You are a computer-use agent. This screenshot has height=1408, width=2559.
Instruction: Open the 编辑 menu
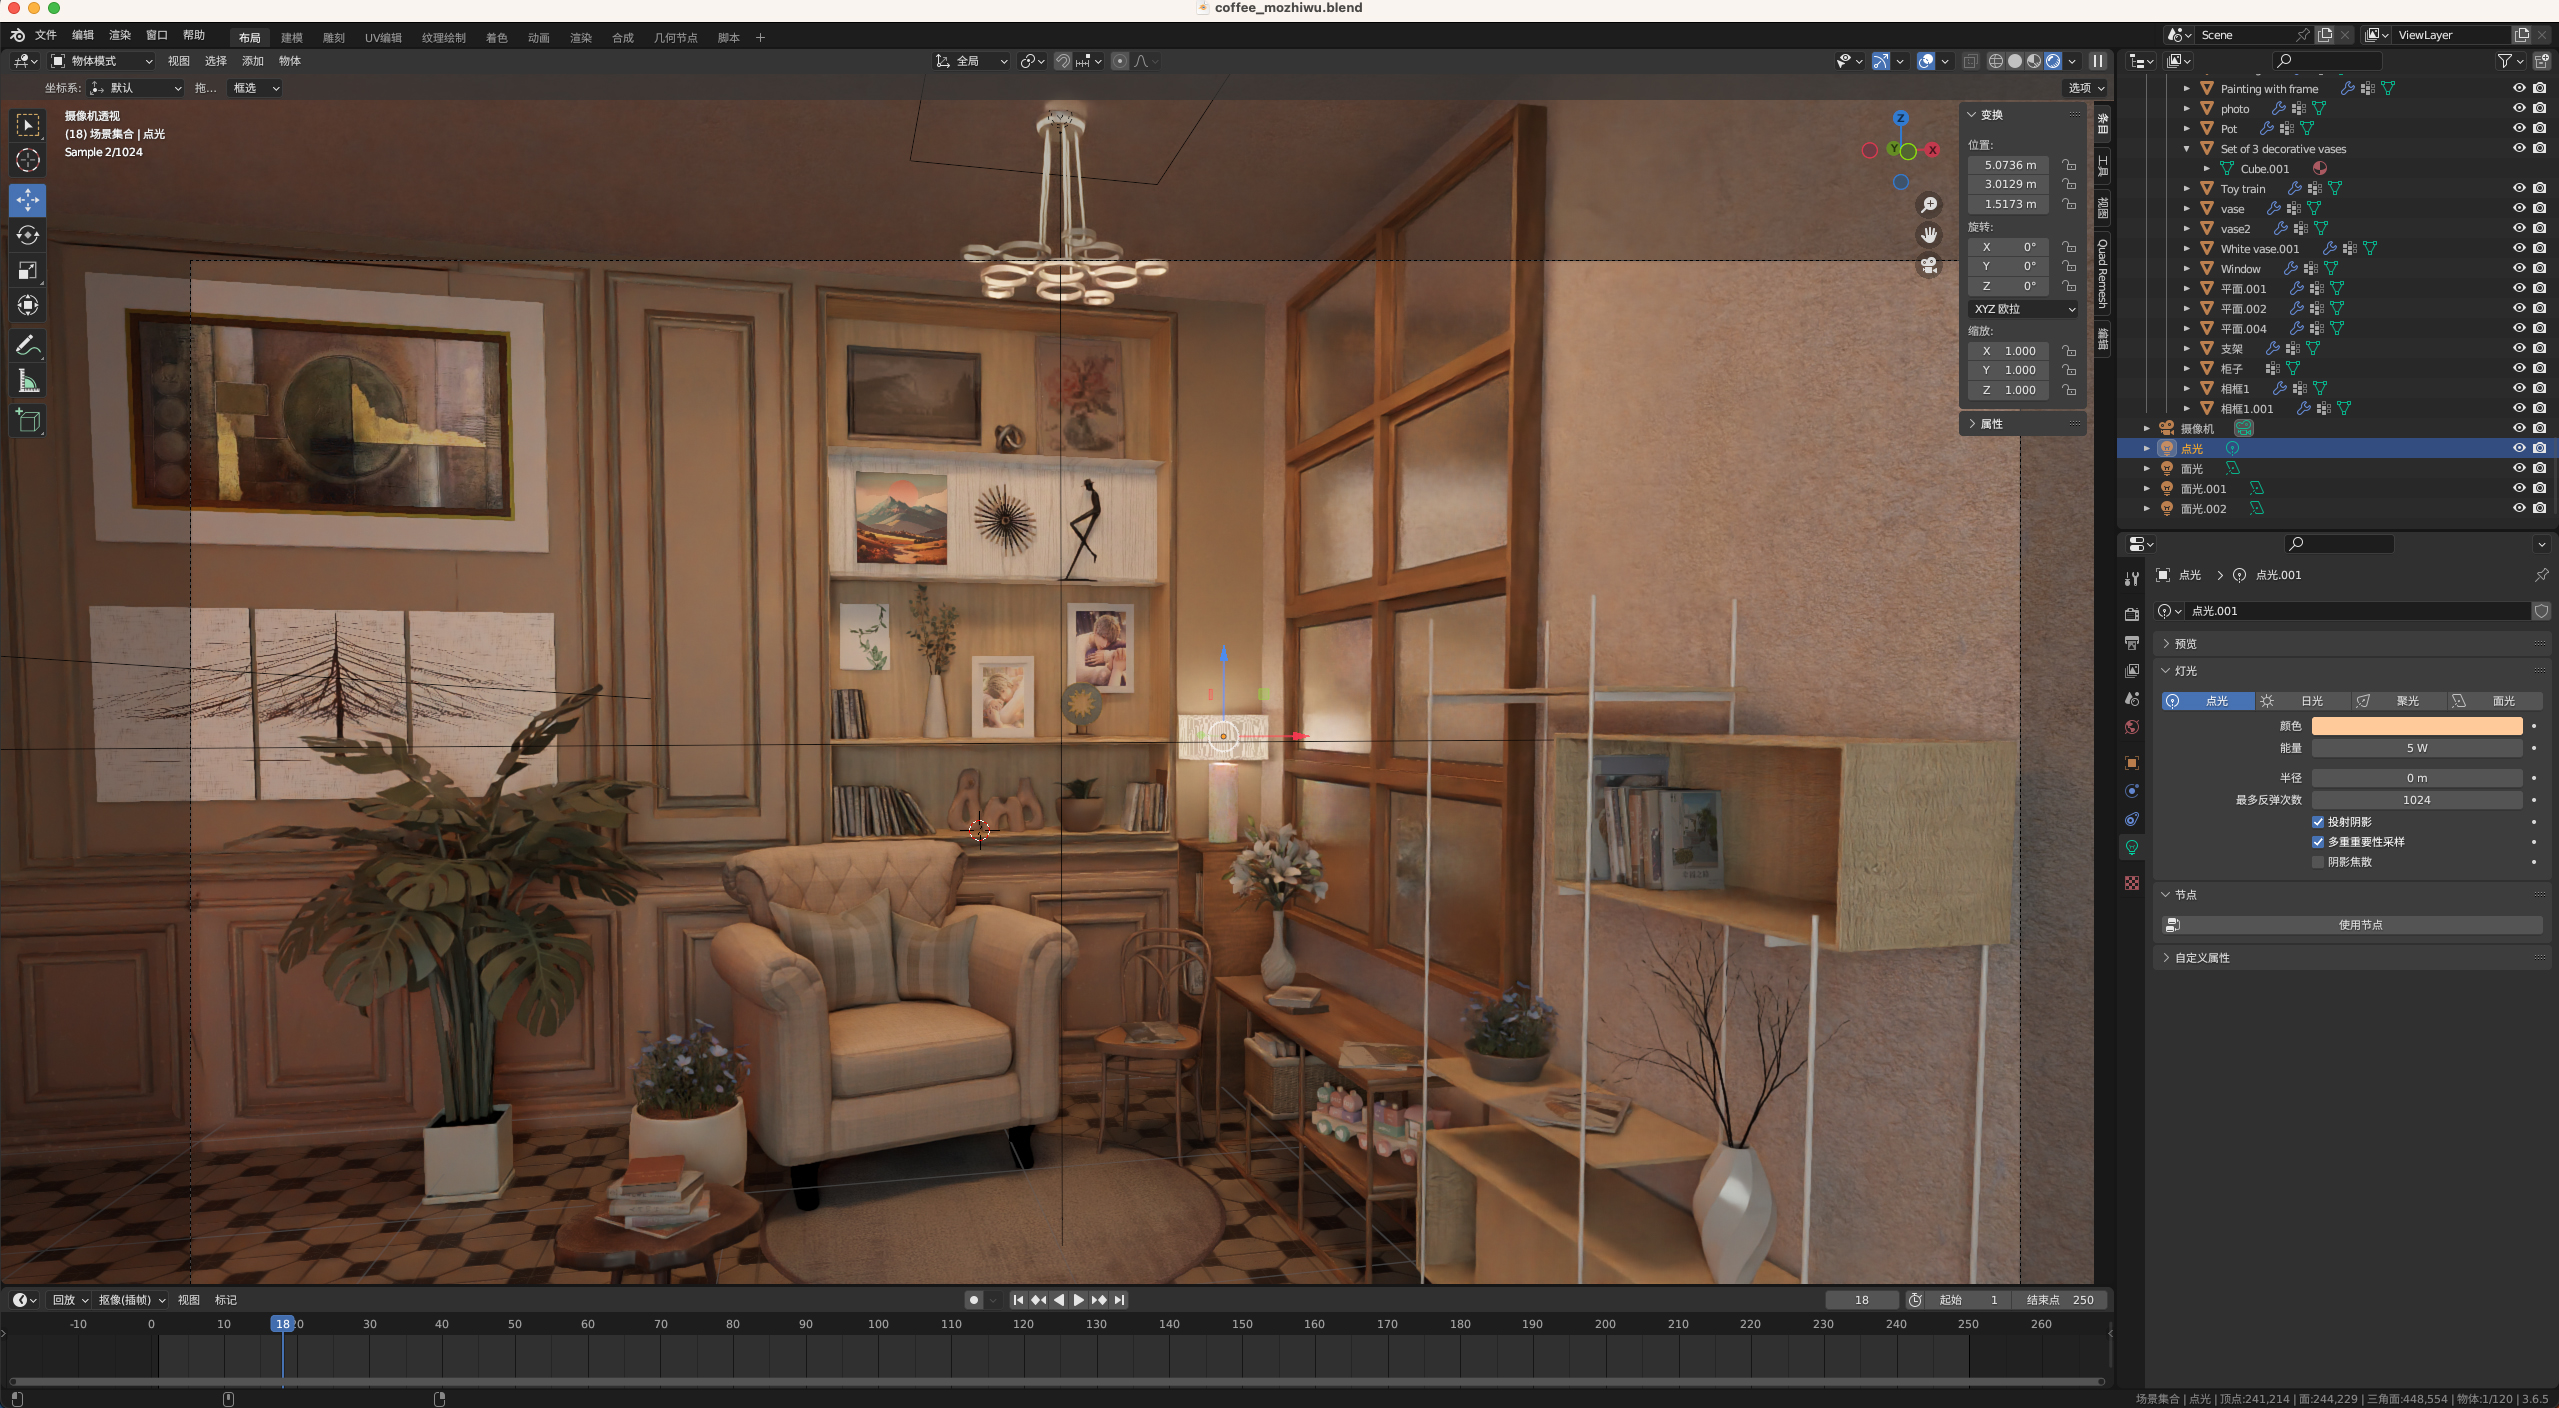click(x=82, y=35)
